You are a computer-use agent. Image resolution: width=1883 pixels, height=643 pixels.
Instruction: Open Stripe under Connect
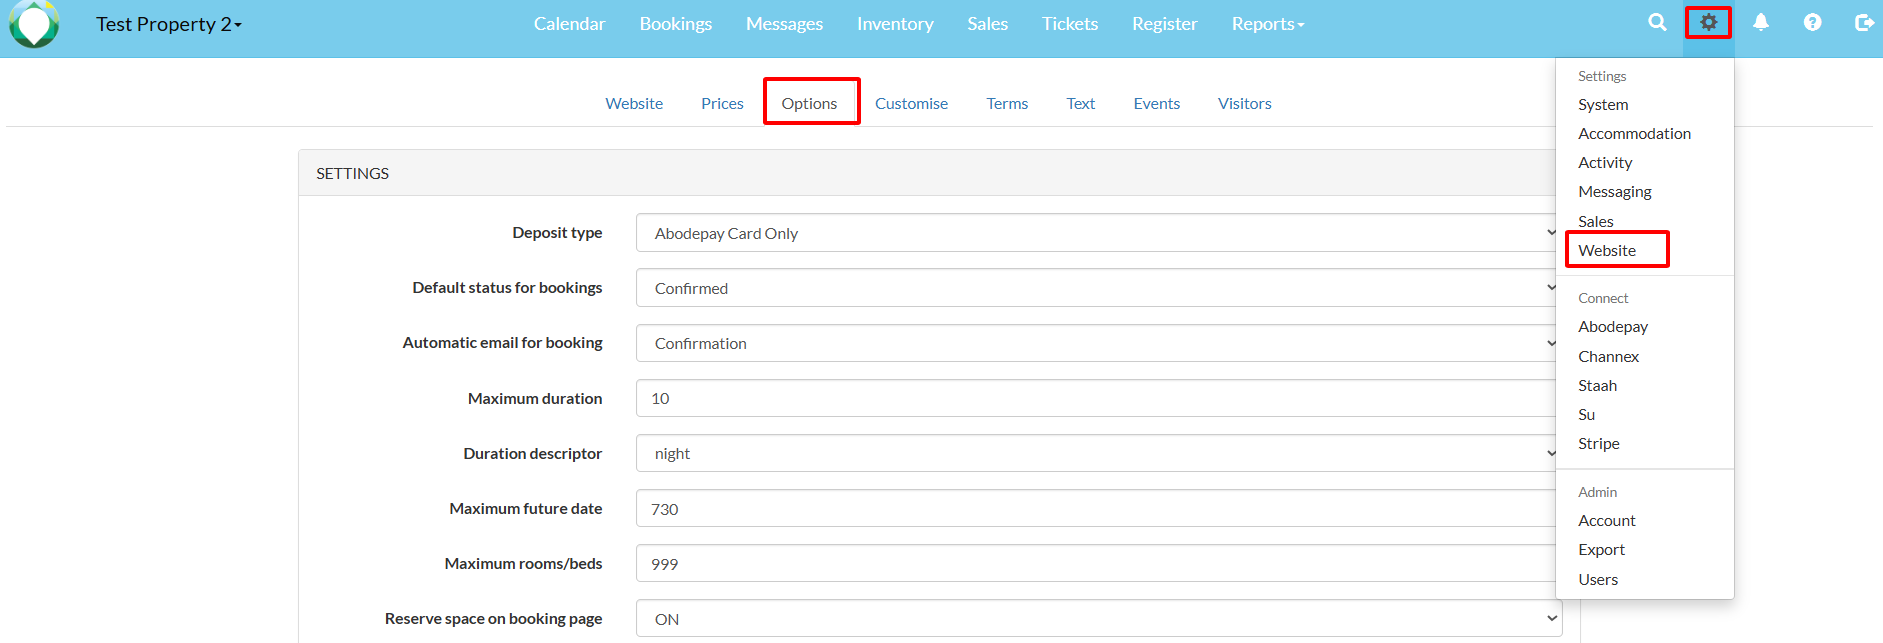(x=1598, y=444)
